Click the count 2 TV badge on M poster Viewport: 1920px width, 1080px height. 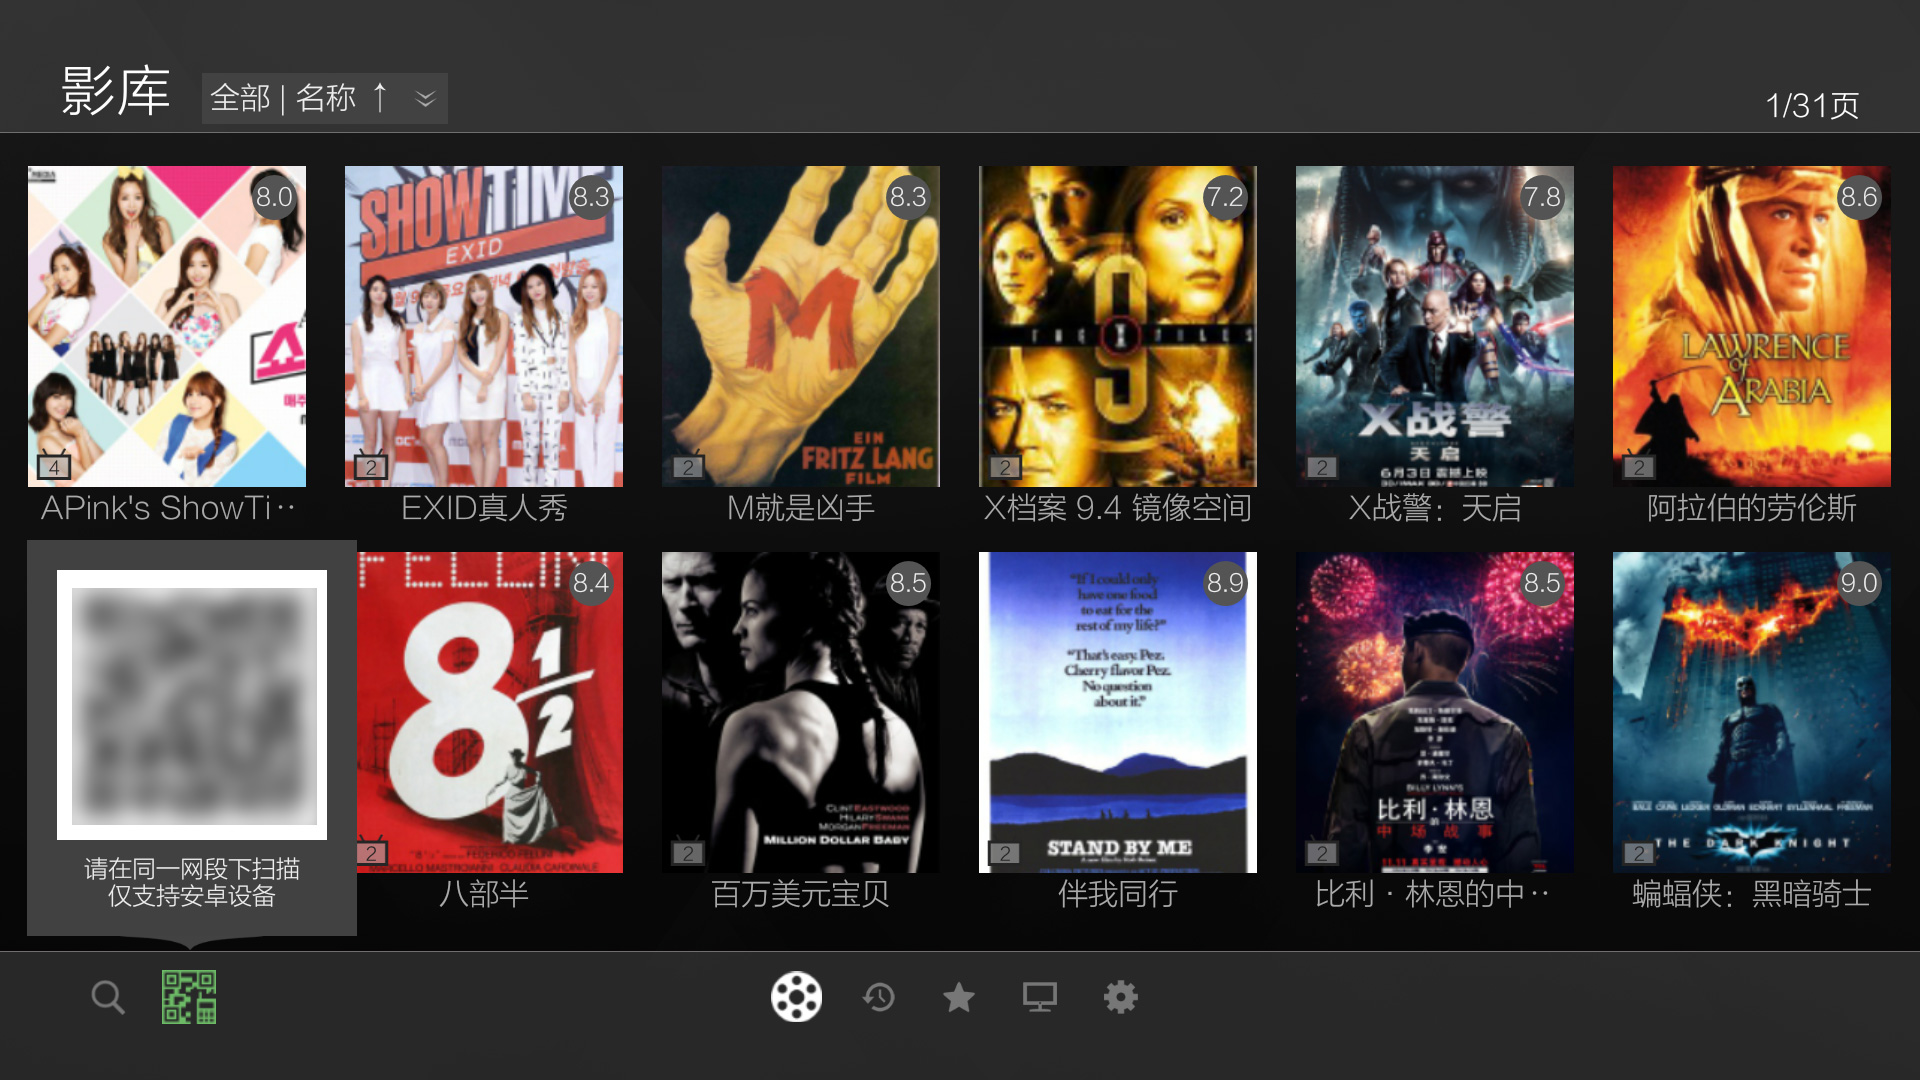pos(688,466)
